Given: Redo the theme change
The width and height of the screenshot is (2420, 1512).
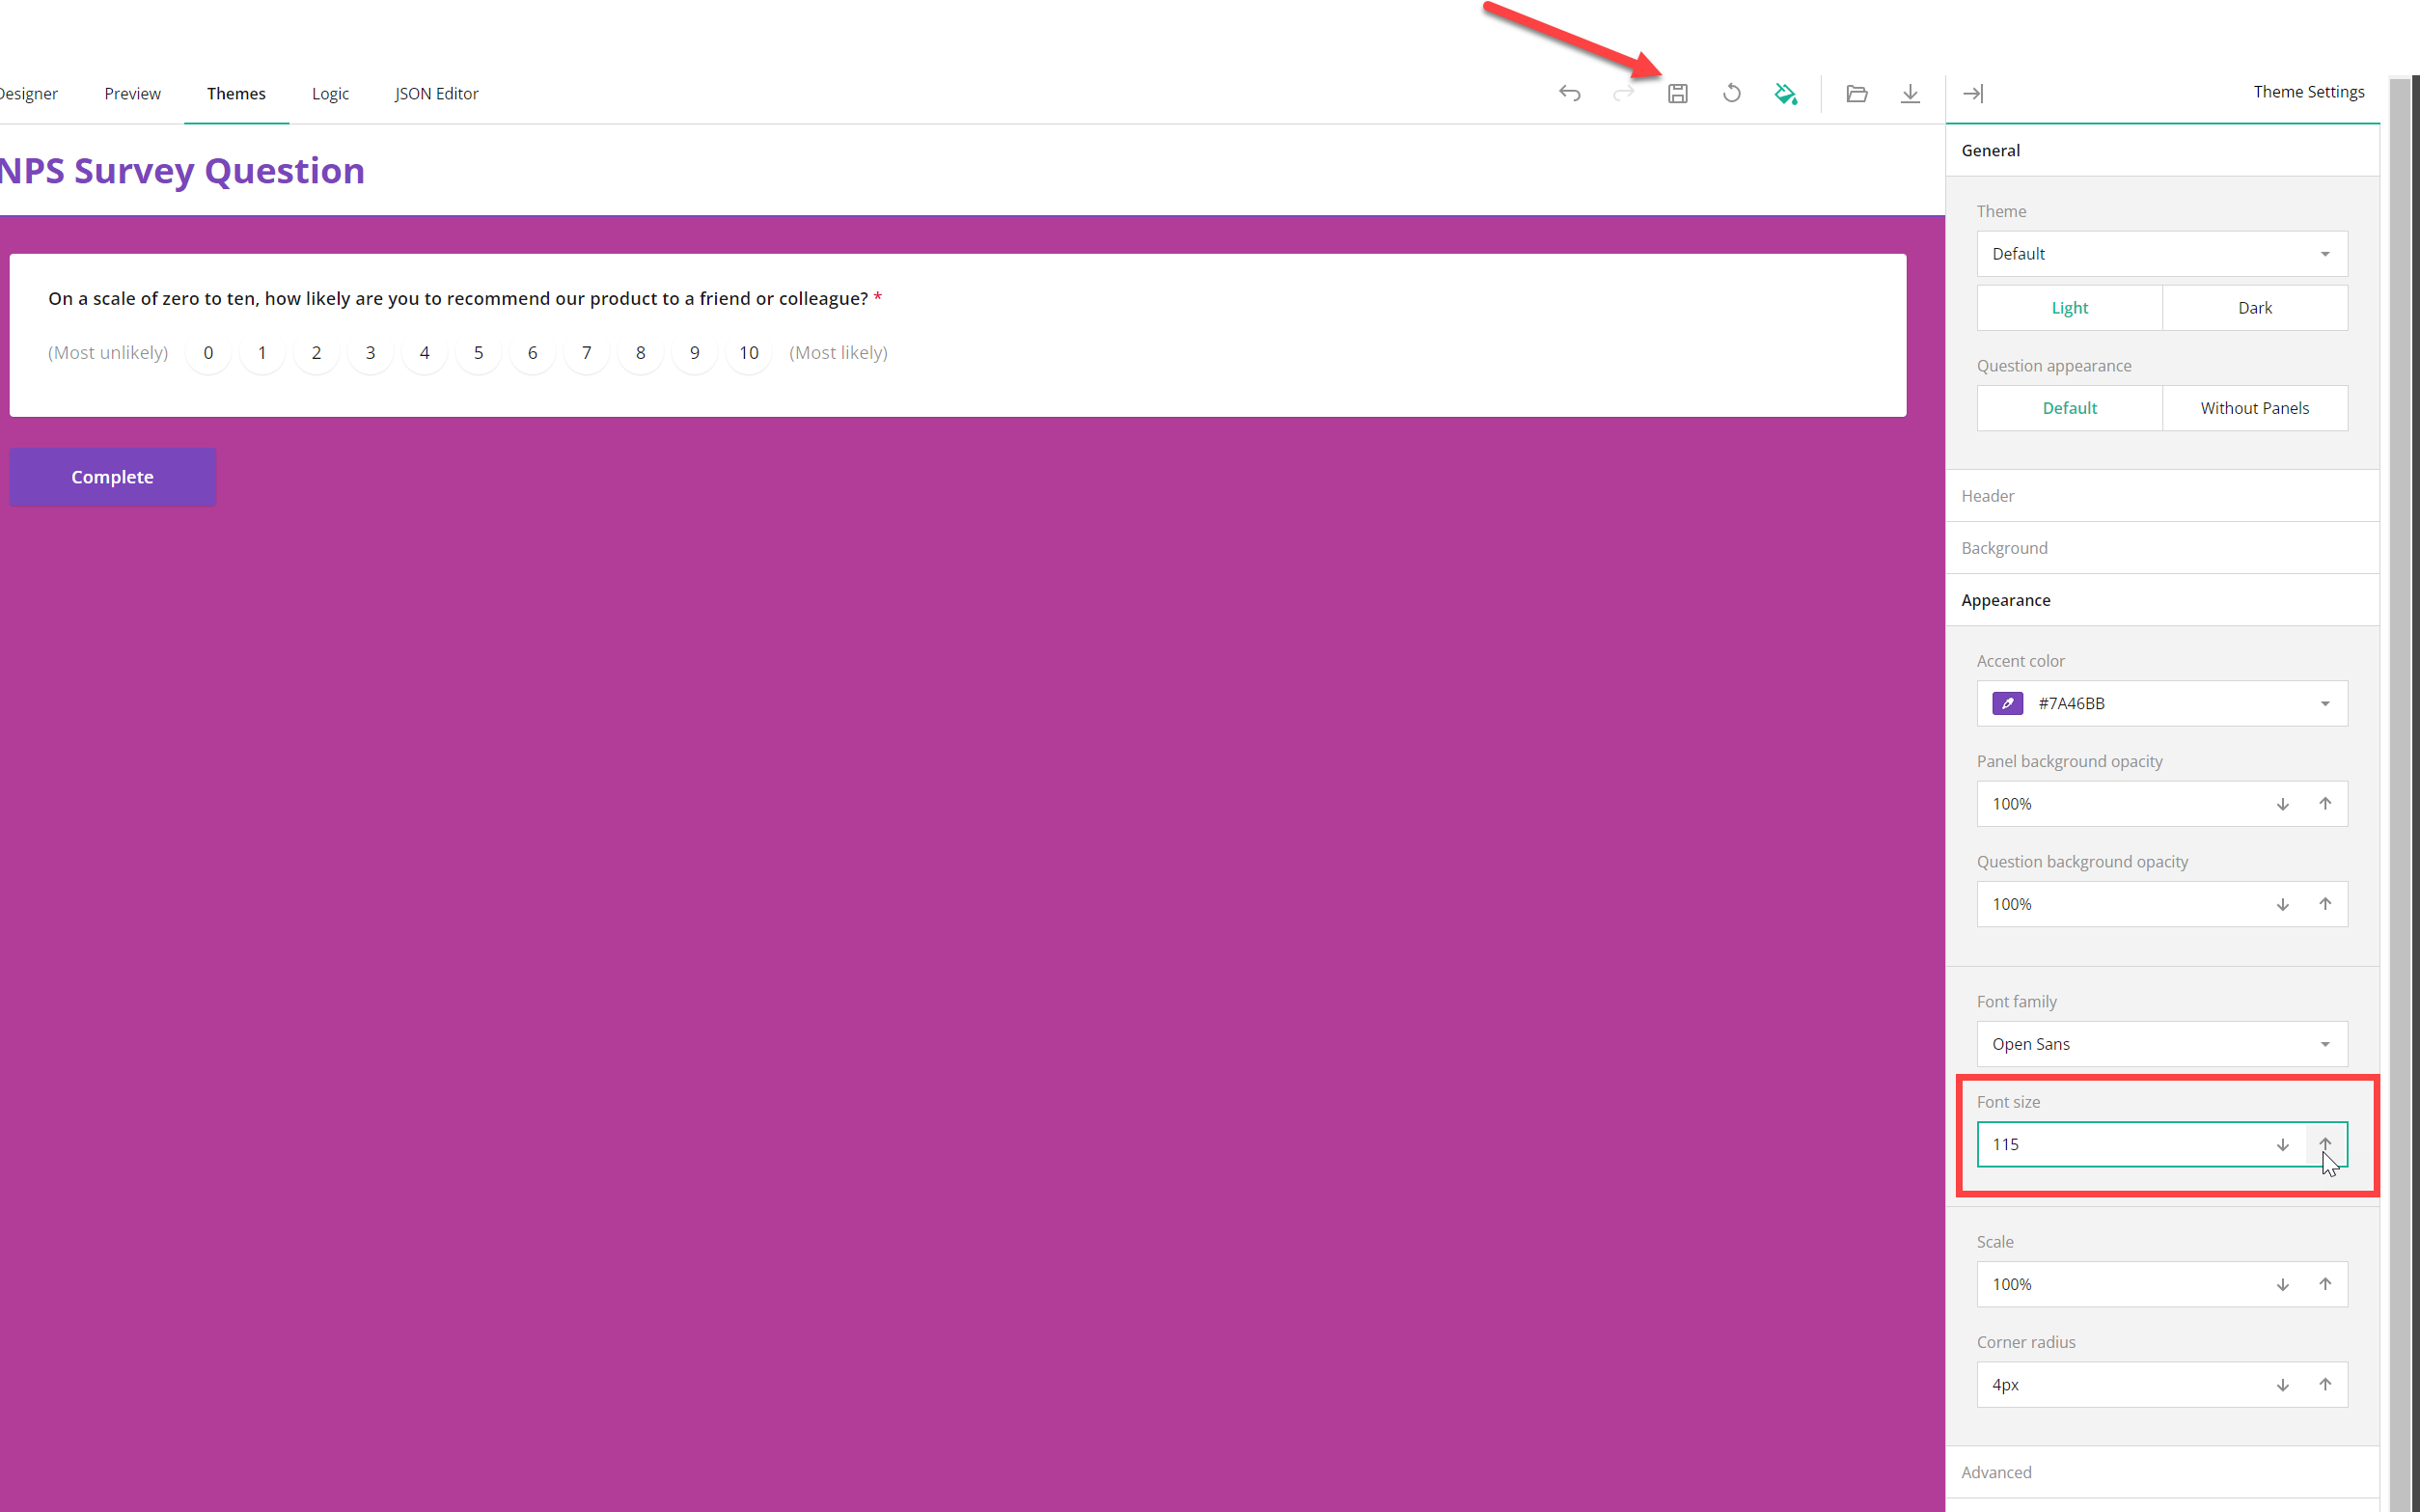Looking at the screenshot, I should pos(1624,93).
